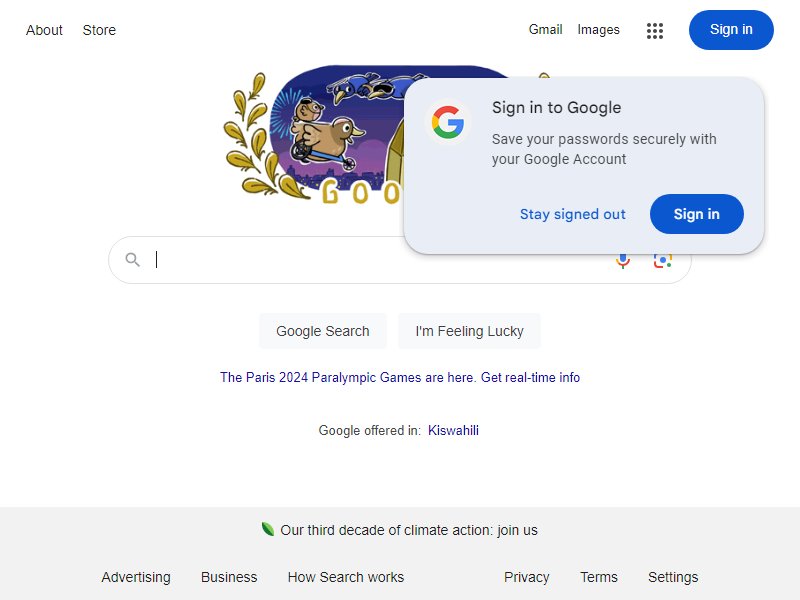Click I'm Feeling Lucky button
800x600 pixels.
tap(469, 331)
